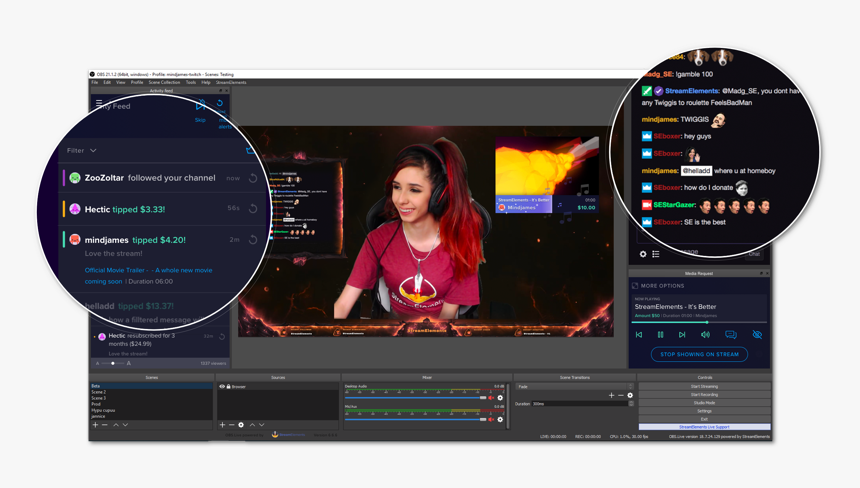Go to previous media request track
This screenshot has height=488, width=860.
[x=639, y=334]
